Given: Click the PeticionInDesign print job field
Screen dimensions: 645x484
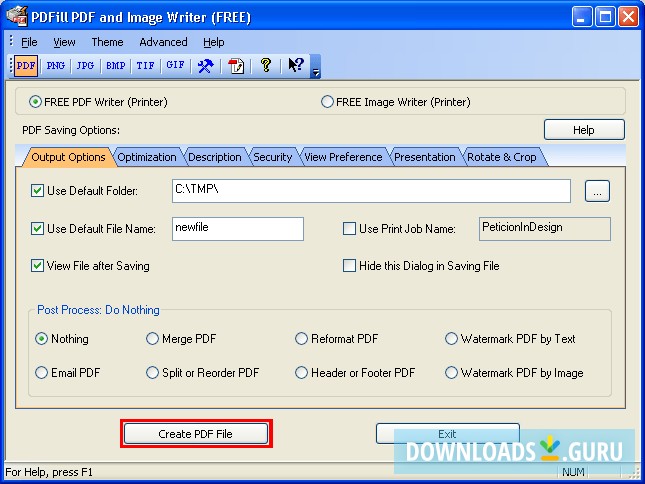Looking at the screenshot, I should (545, 229).
